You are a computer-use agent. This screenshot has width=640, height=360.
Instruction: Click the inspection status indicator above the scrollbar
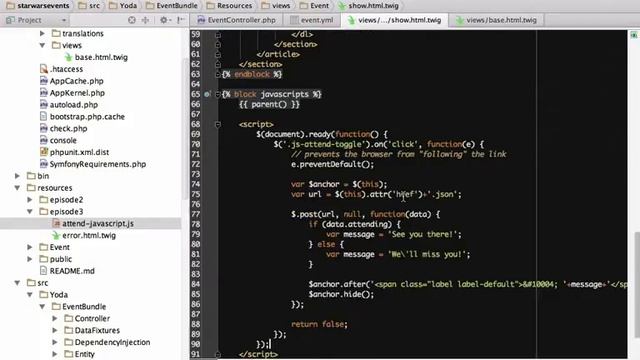tap(633, 36)
